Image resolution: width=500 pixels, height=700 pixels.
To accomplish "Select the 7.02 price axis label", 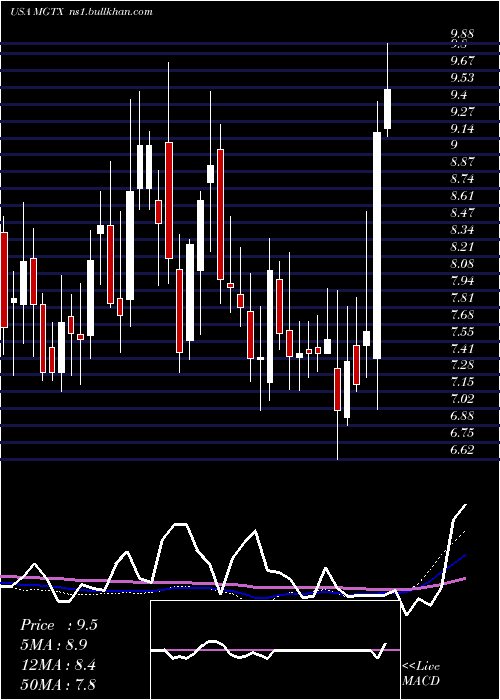I will click(x=462, y=399).
